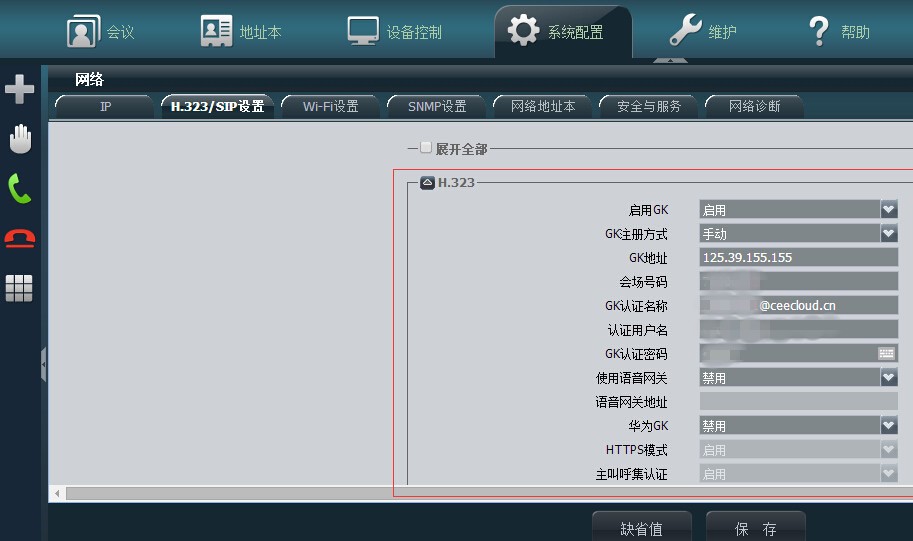Open the 启用GK dropdown
913x541 pixels.
pos(888,209)
